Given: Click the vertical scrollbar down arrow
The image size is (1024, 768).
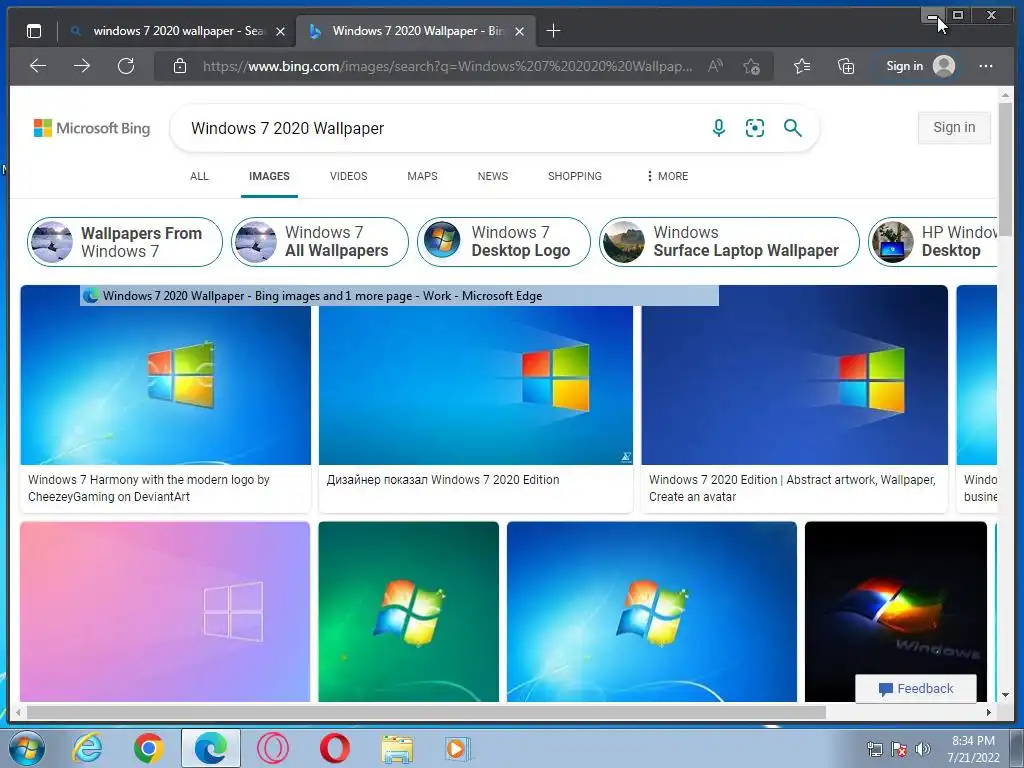Looking at the screenshot, I should (x=1005, y=695).
